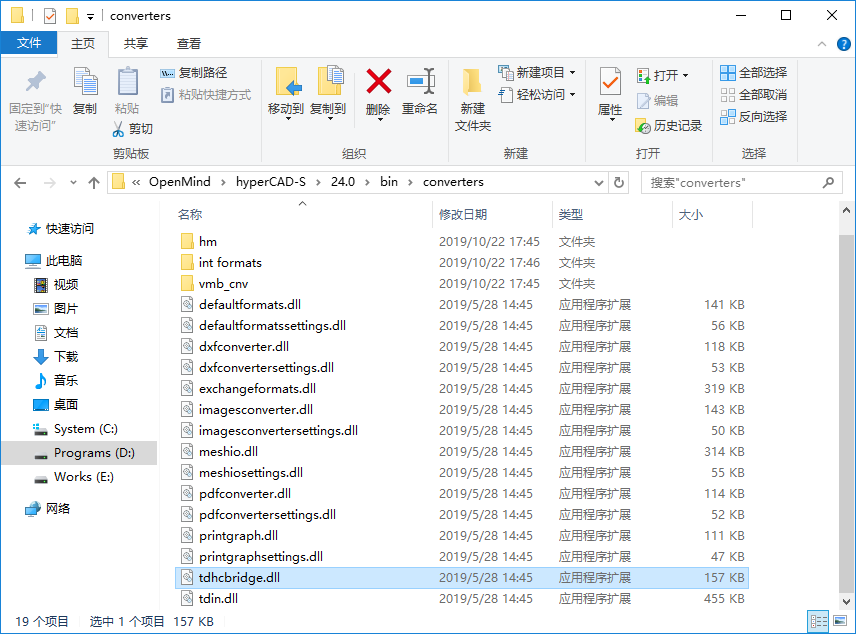
Task: Click the Paste ribbon icon
Action: pyautogui.click(x=128, y=82)
